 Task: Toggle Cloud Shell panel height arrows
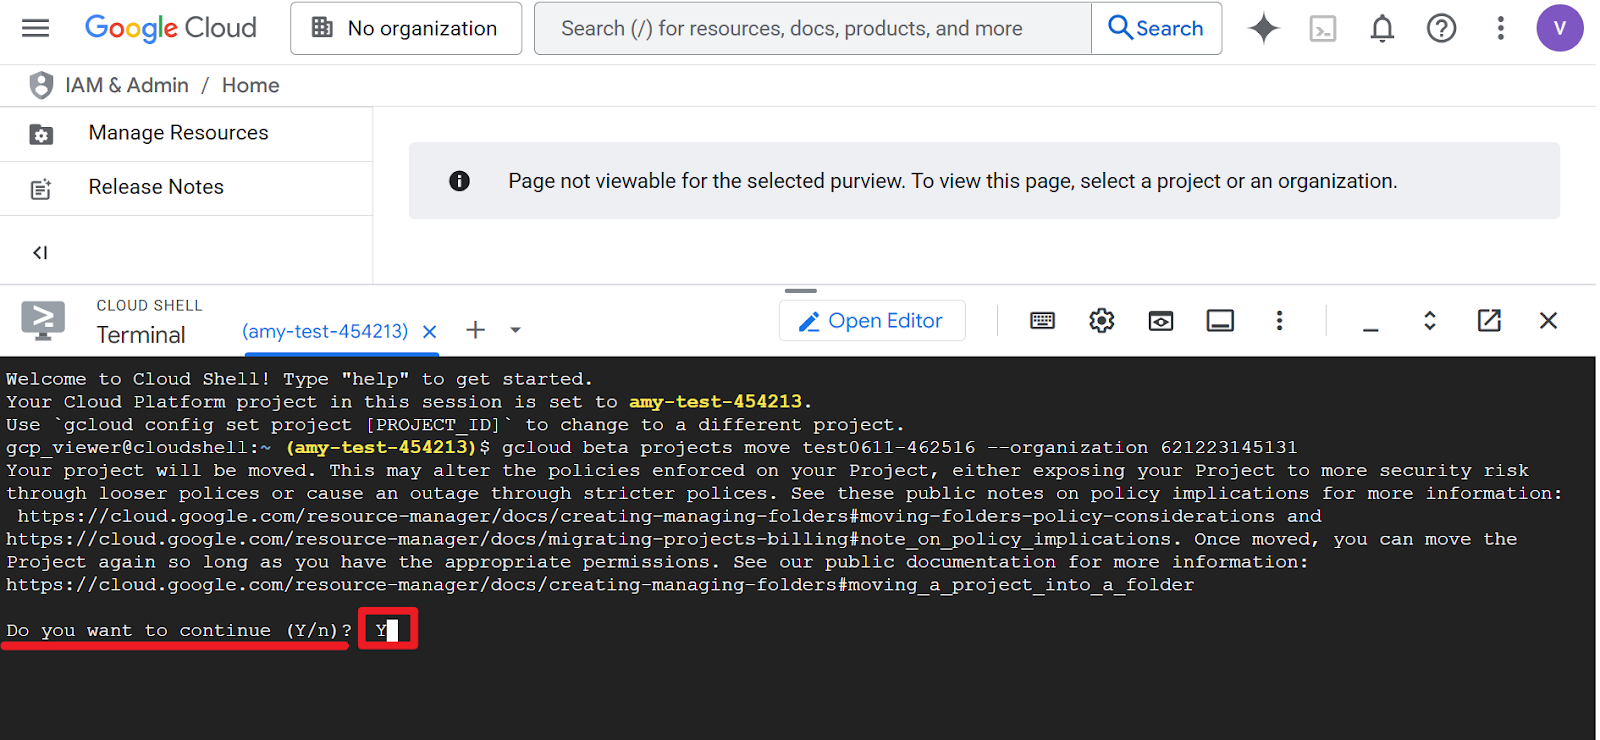point(1430,320)
